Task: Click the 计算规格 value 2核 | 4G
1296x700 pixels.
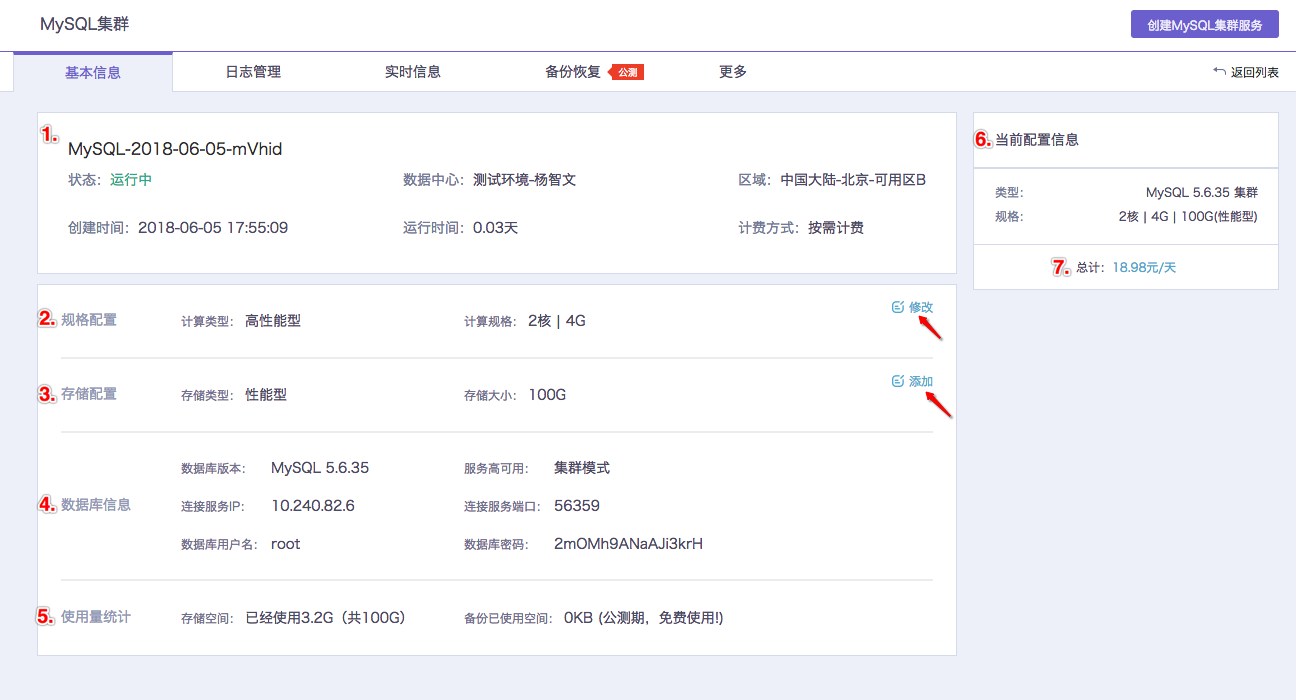Action: click(557, 321)
